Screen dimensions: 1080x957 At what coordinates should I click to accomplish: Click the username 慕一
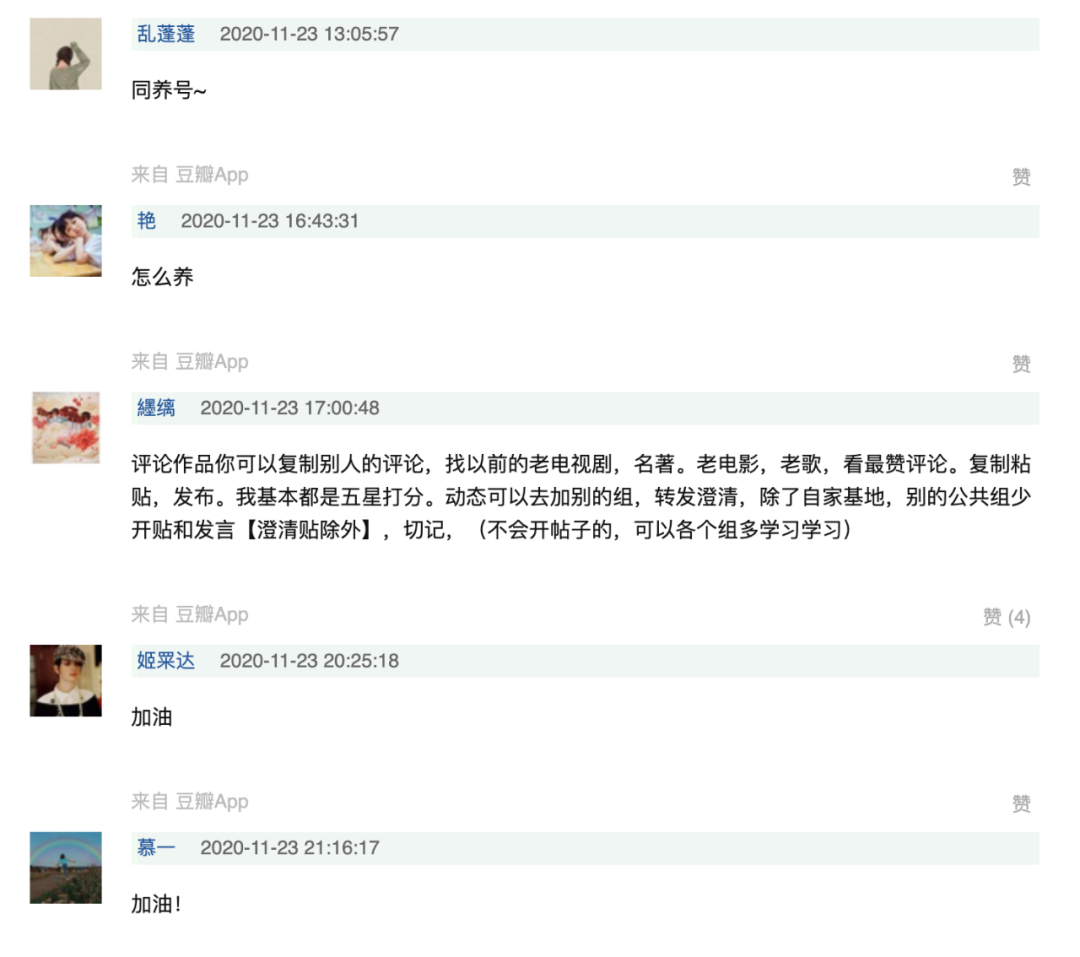[x=156, y=847]
